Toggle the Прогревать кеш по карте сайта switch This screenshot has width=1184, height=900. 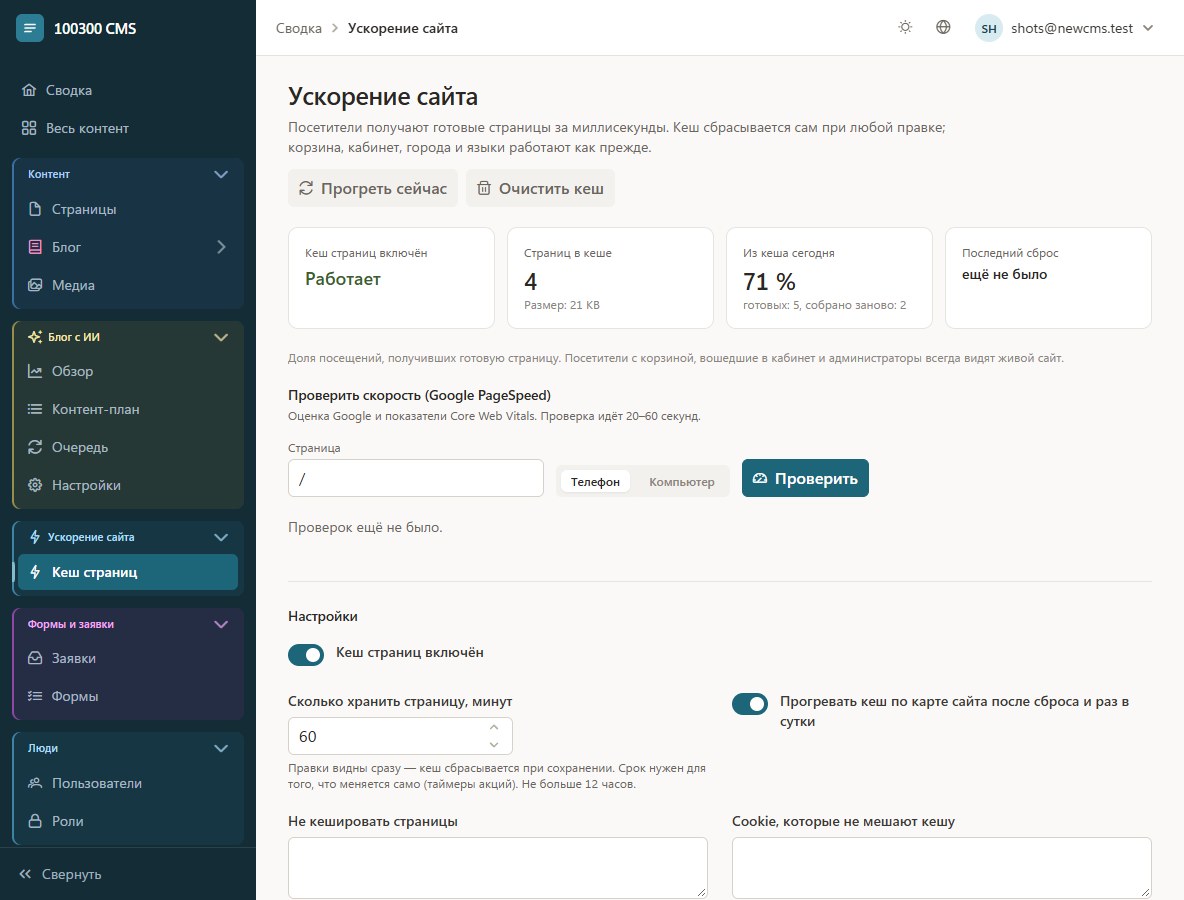click(750, 703)
